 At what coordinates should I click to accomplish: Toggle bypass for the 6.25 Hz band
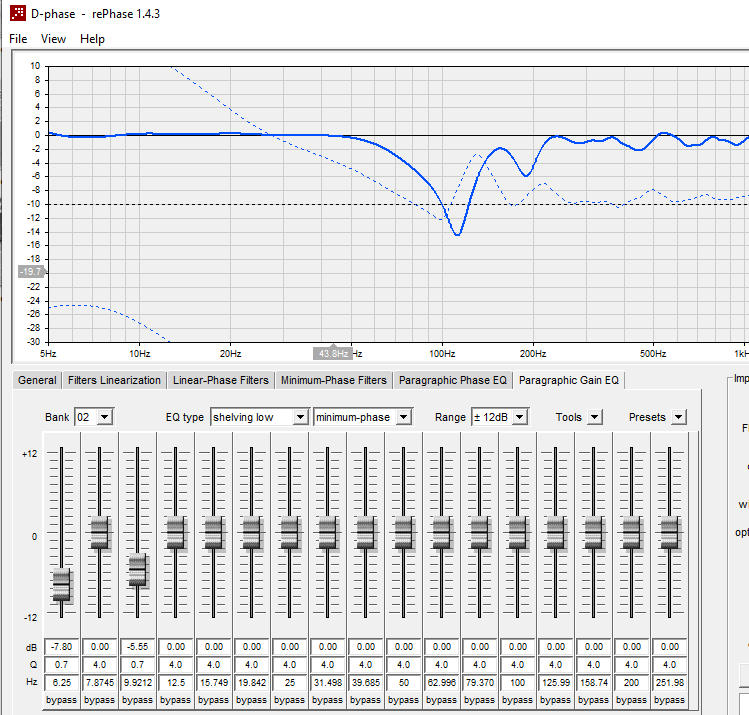61,700
